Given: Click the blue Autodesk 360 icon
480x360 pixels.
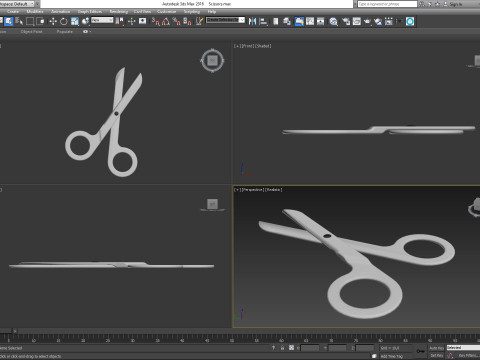Looking at the screenshot, I should click(410, 22).
